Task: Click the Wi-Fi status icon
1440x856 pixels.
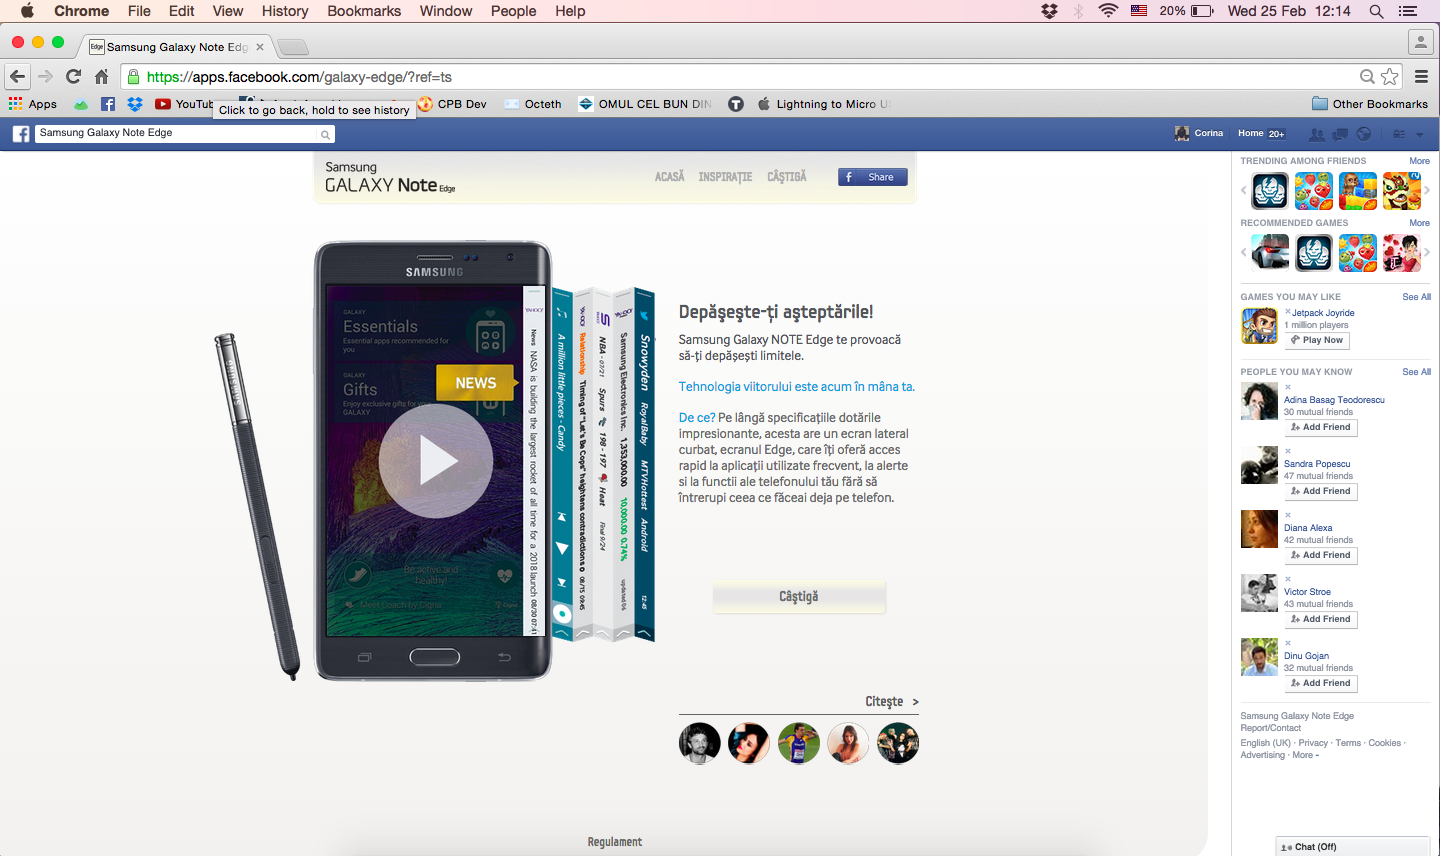Action: (1108, 11)
